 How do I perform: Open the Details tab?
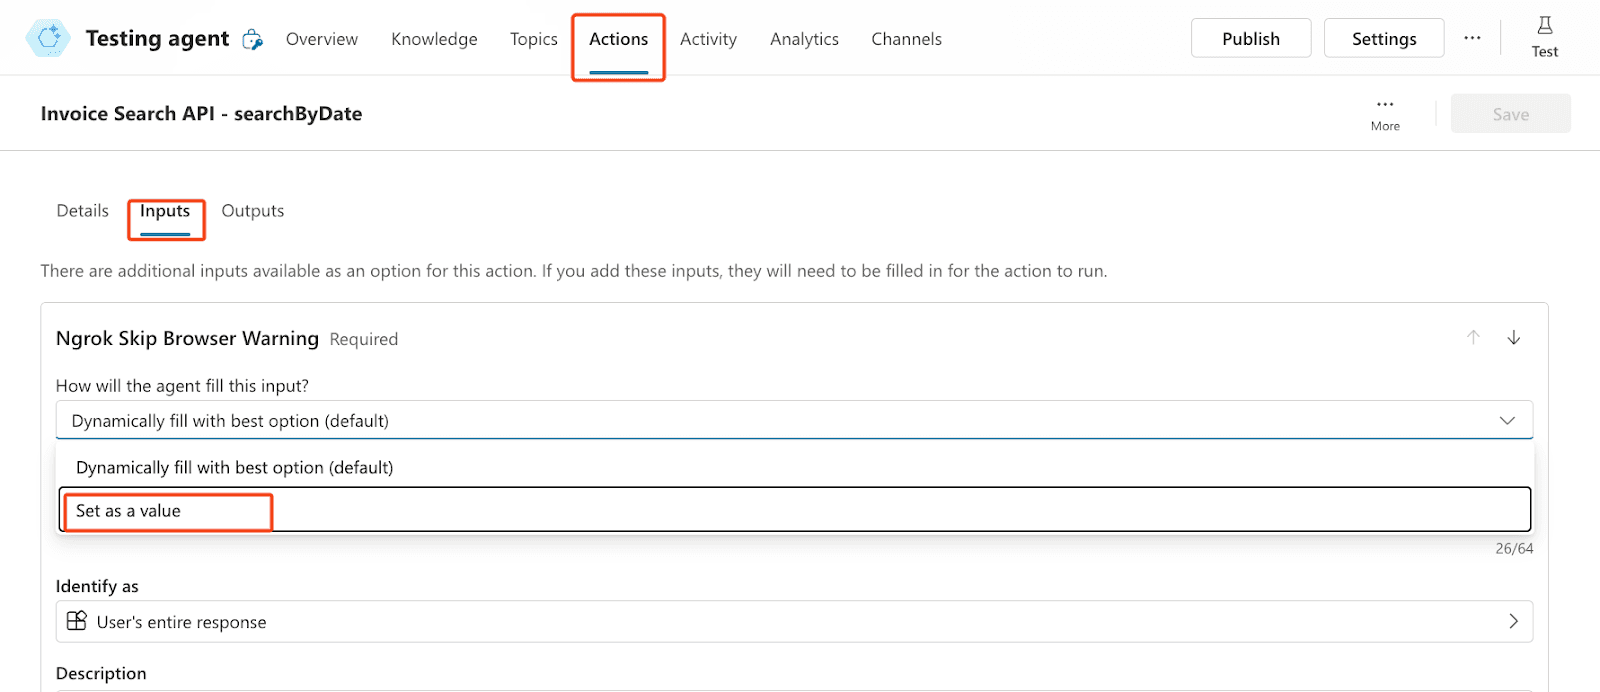tap(83, 211)
